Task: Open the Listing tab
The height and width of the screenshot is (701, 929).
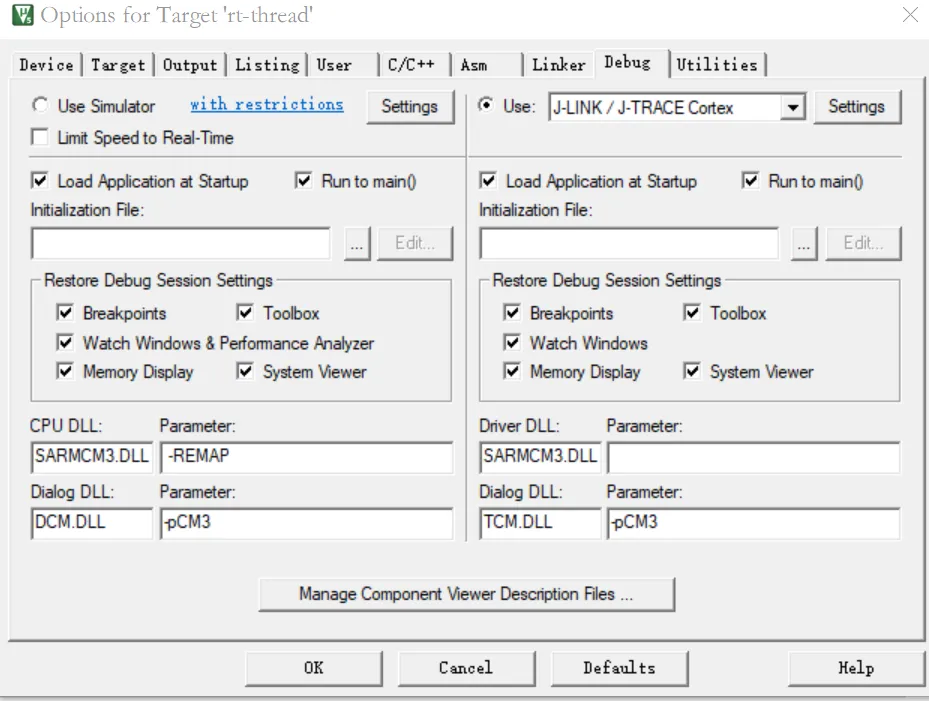Action: [x=267, y=65]
